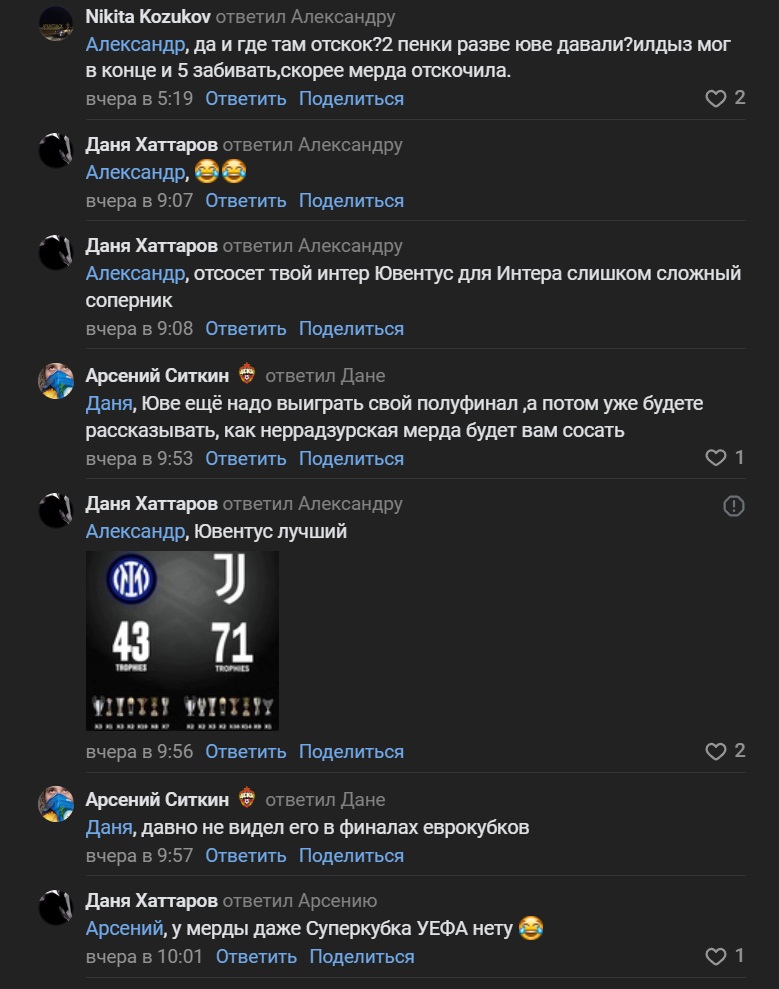Share the comment posted at 9:07
This screenshot has width=779, height=989.
pyautogui.click(x=351, y=201)
